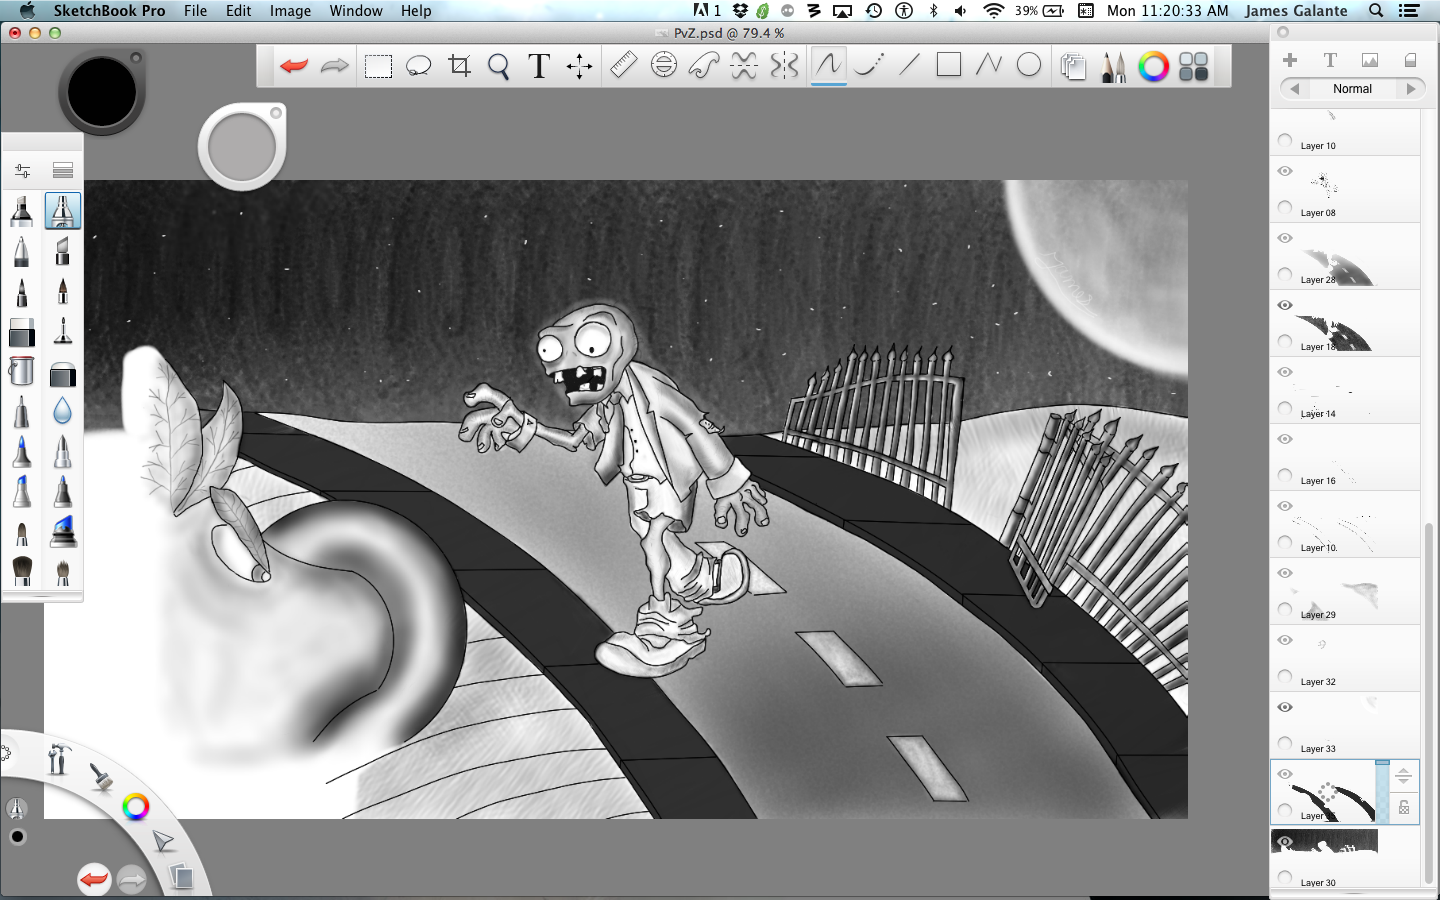Toggle the Lagoon UI grid icon
1440x900 pixels.
pos(1193,67)
